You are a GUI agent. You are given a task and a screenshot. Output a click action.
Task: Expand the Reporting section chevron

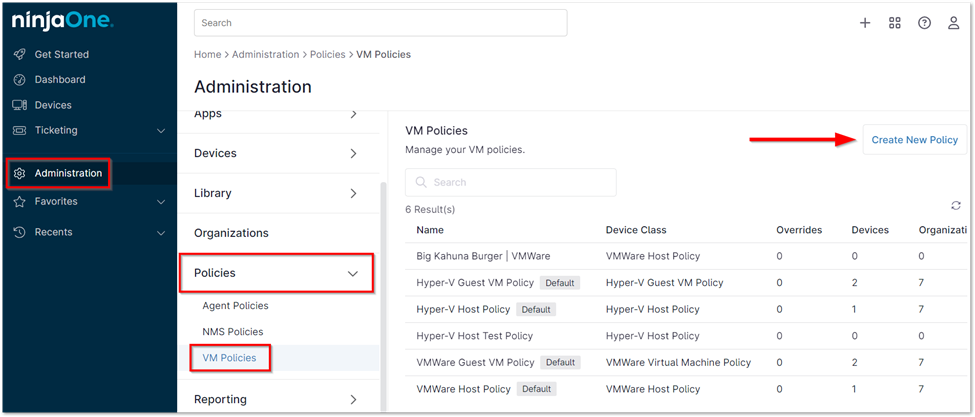[x=354, y=399]
